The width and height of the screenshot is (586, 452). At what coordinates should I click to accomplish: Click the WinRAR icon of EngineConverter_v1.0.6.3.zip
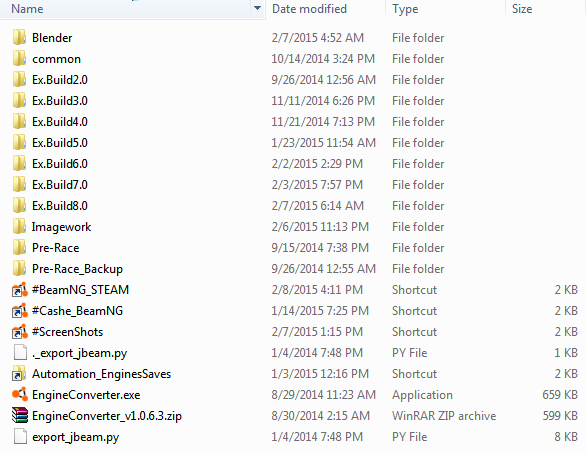[x=20, y=415]
